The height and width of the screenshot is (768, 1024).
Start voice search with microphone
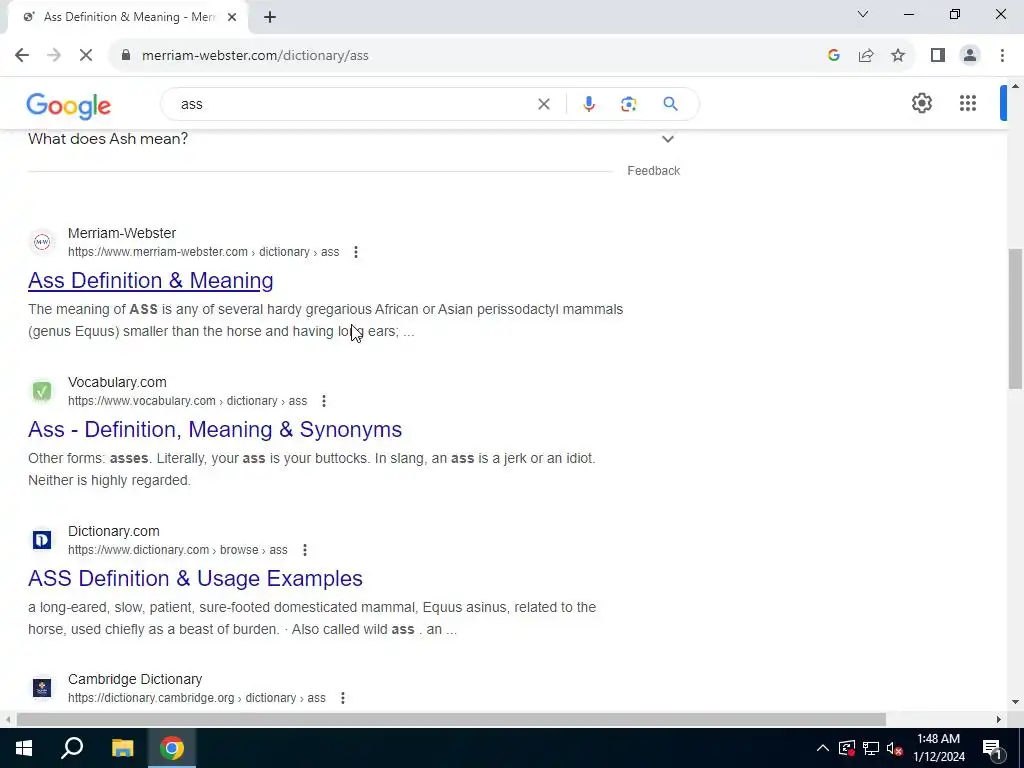[588, 104]
